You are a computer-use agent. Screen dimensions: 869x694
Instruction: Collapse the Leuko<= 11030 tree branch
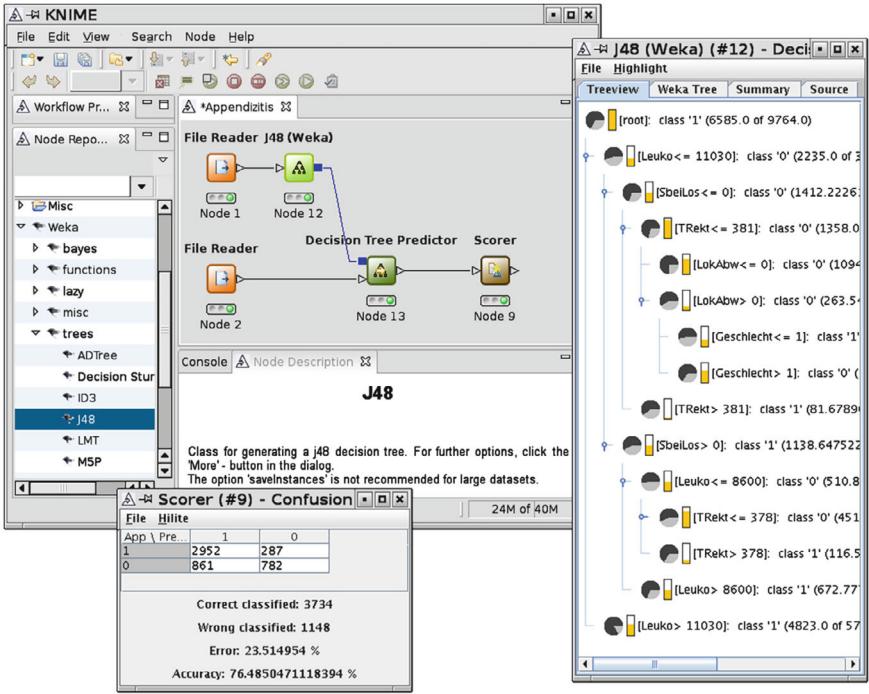click(x=587, y=156)
